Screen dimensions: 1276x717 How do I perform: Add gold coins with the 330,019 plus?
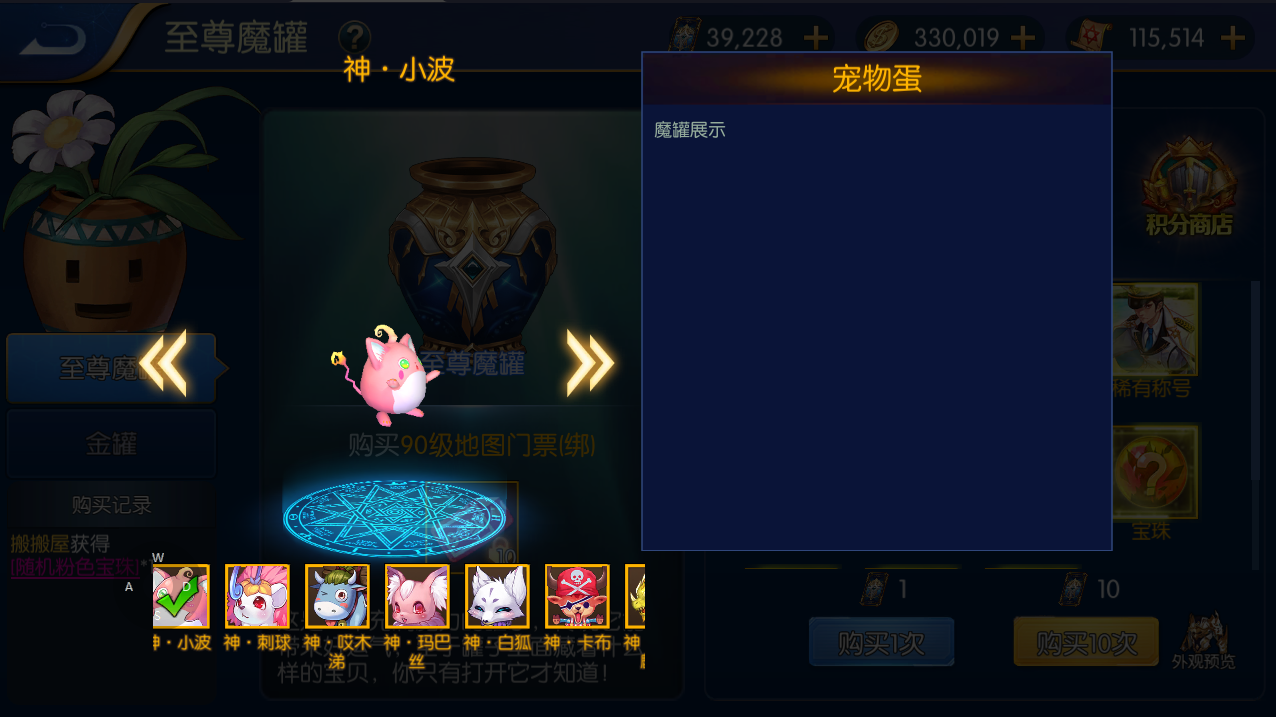point(1023,38)
